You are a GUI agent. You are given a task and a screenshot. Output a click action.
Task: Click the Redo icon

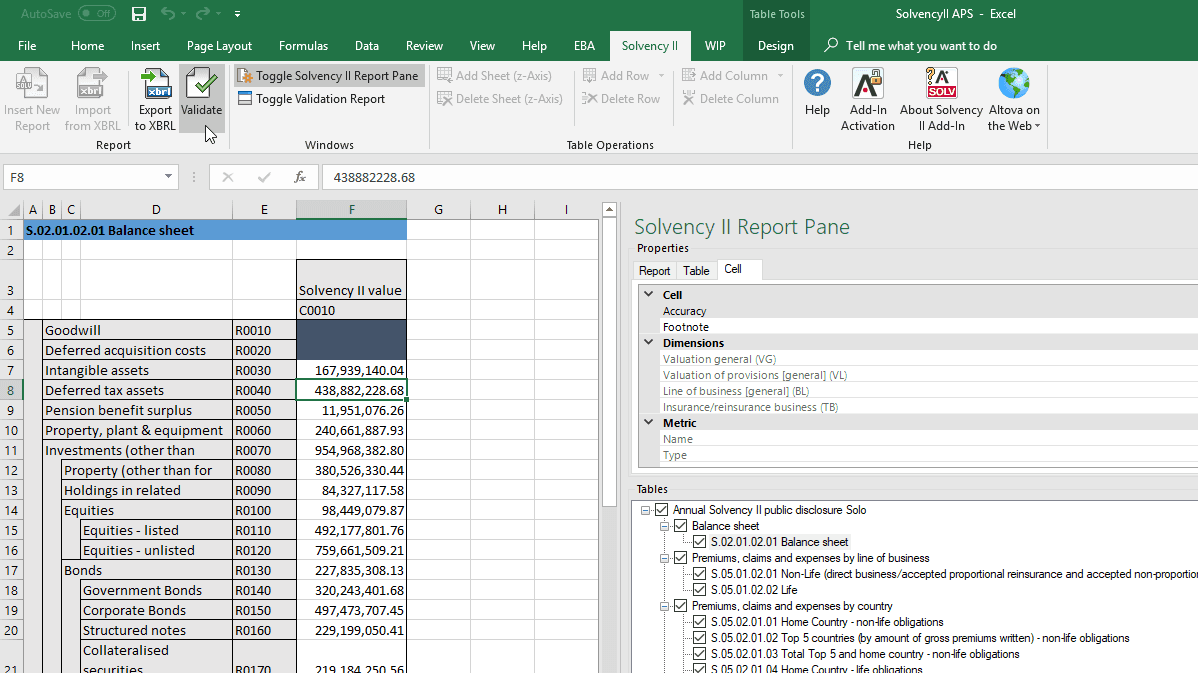(202, 14)
